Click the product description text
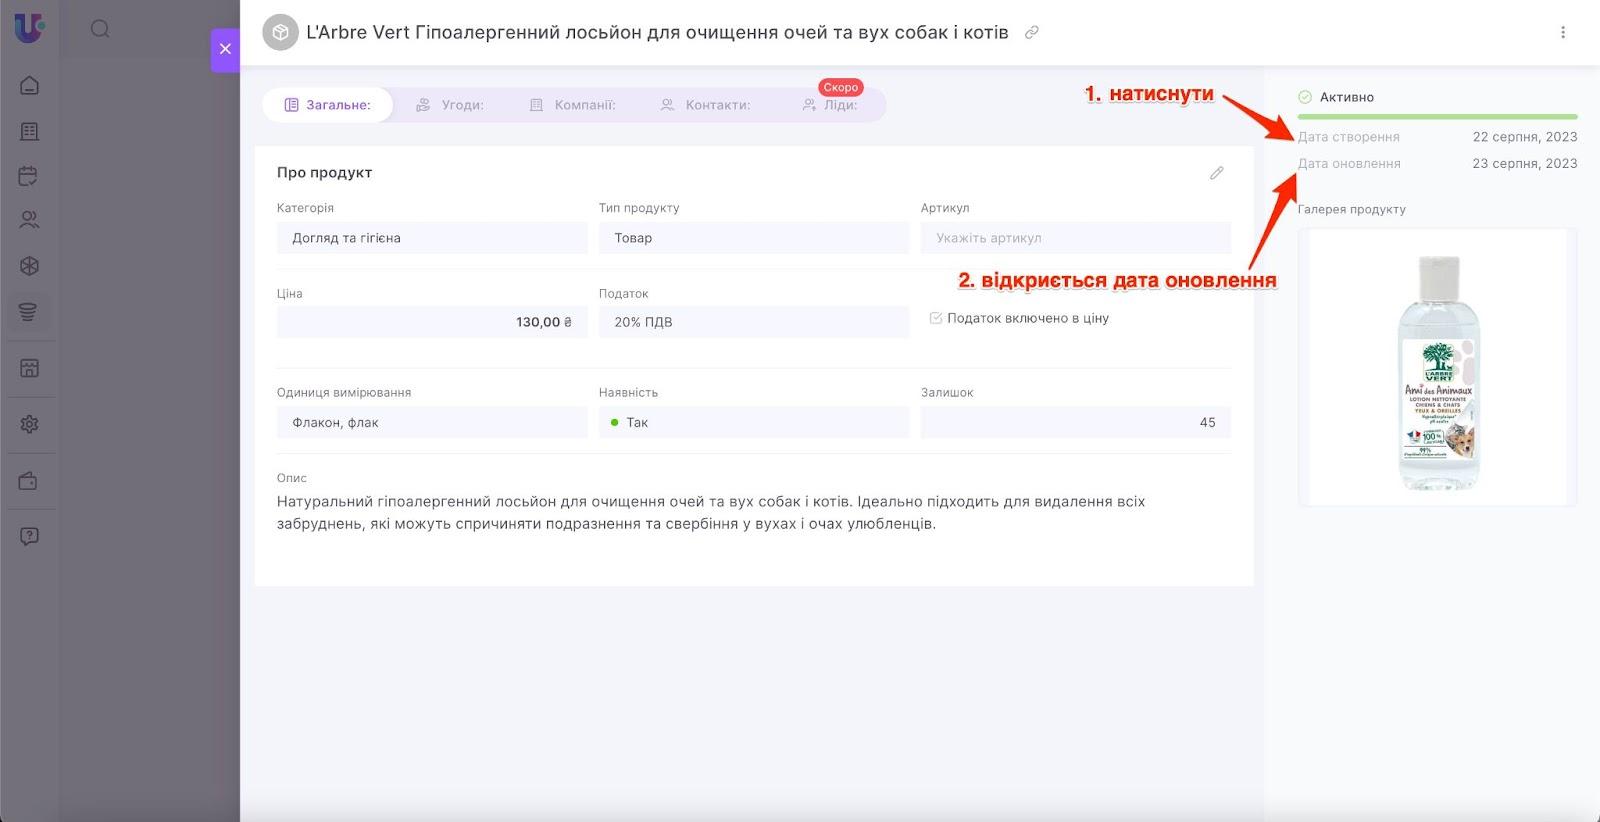 coord(711,512)
